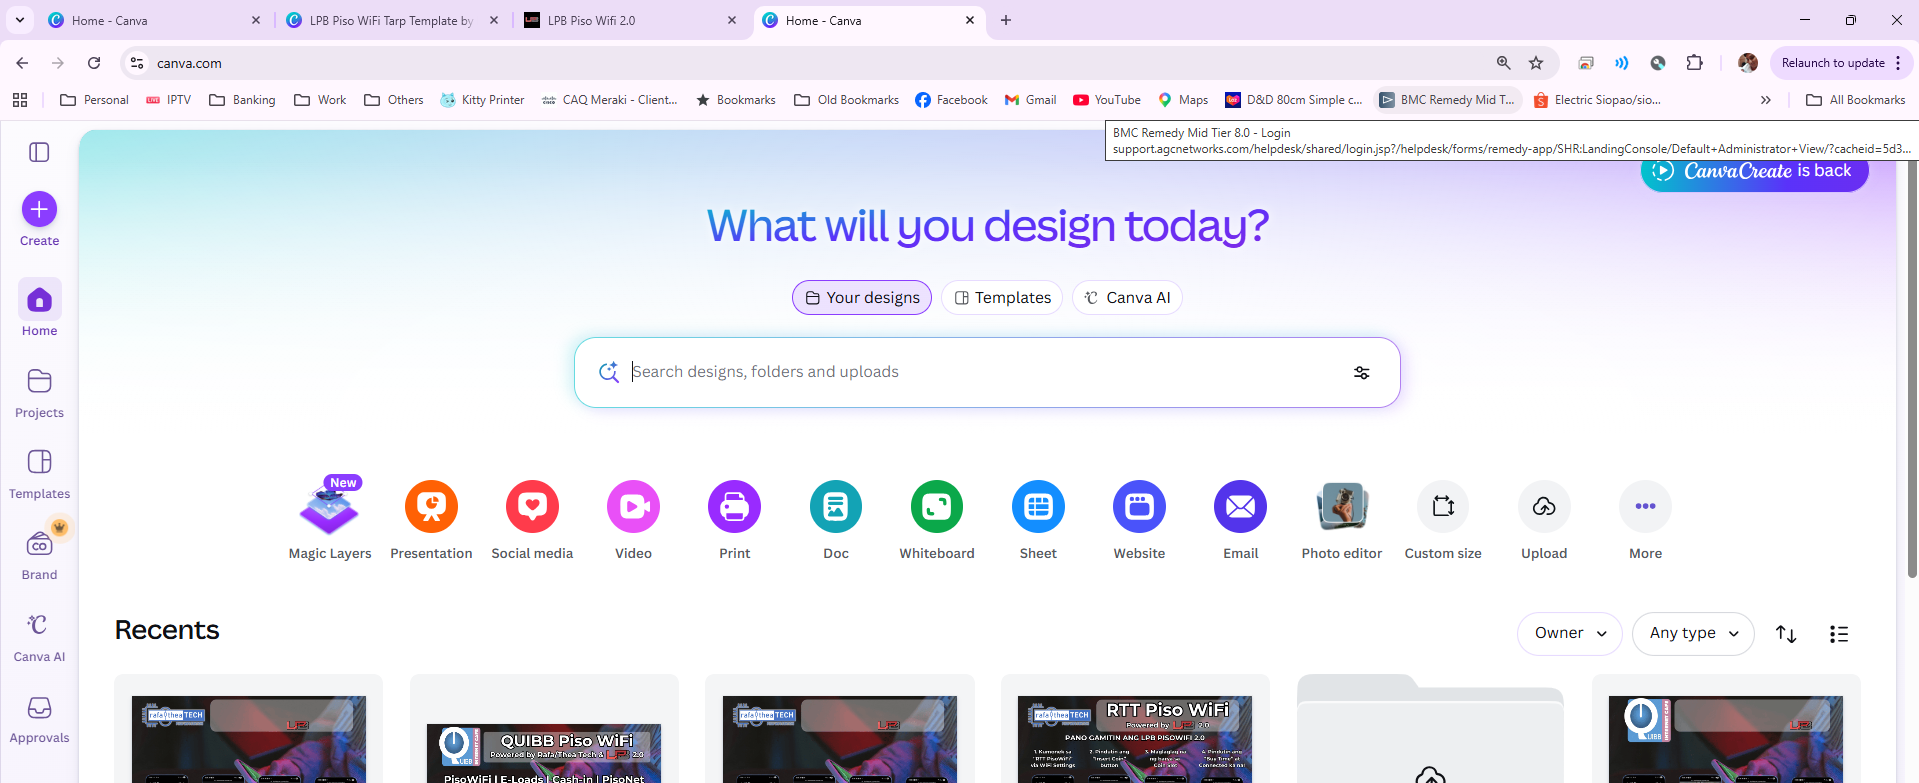The width and height of the screenshot is (1919, 783).
Task: Click the page vertical scrollbar
Action: click(x=1912, y=360)
